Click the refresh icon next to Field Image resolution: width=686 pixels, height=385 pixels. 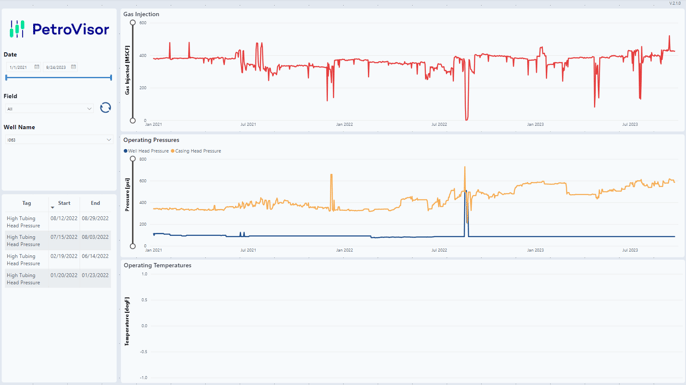coord(105,108)
